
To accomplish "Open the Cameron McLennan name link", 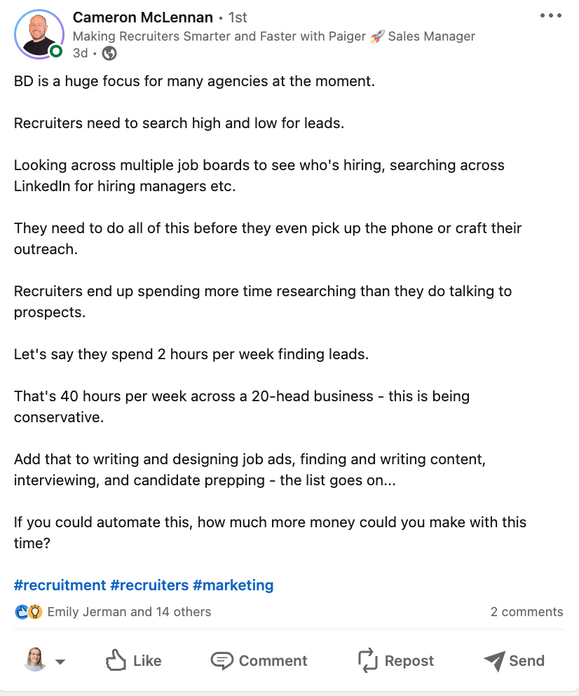I will [143, 17].
